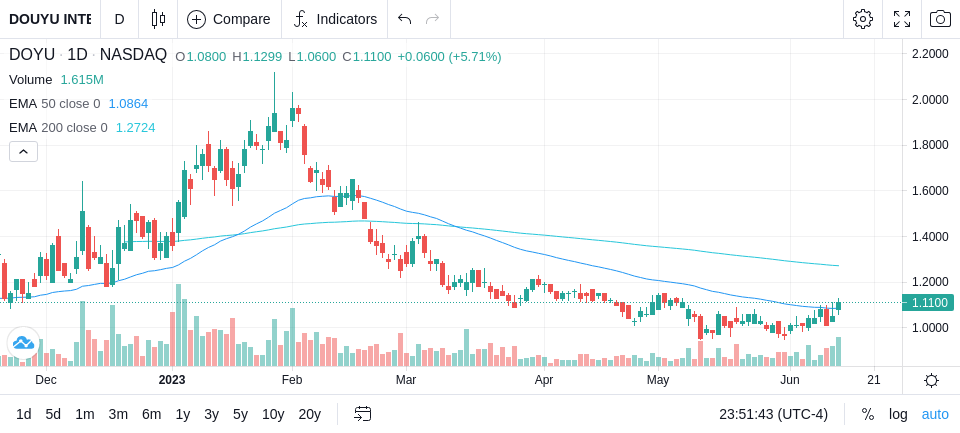Open timezone menu showing 23:51:43 (UTC-4)
This screenshot has height=433, width=960.
773,414
